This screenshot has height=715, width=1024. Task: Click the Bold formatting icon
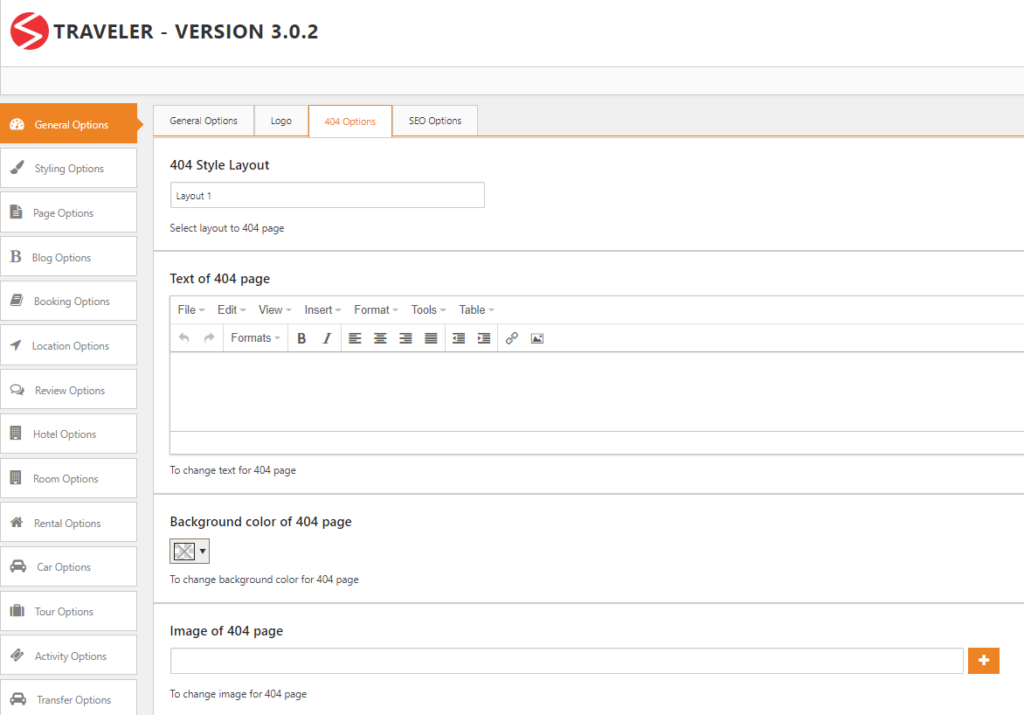point(302,339)
